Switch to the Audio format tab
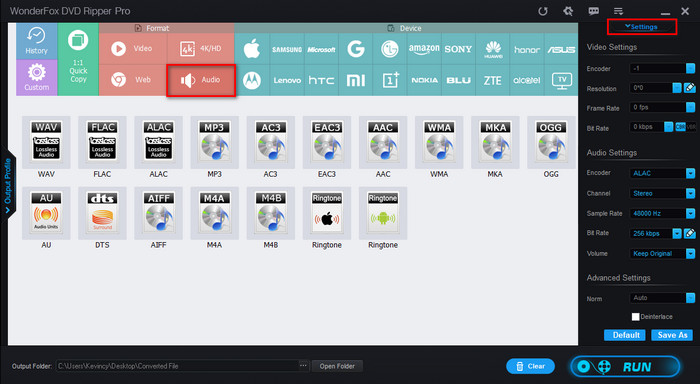The height and width of the screenshot is (384, 700). pos(201,80)
